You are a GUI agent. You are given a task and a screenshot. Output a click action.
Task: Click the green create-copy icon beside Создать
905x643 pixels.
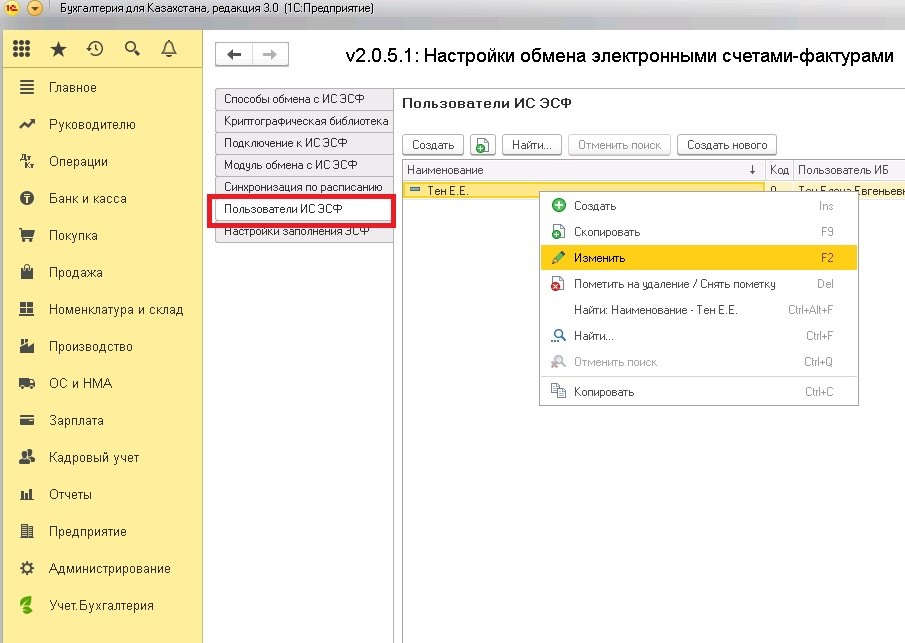(482, 144)
